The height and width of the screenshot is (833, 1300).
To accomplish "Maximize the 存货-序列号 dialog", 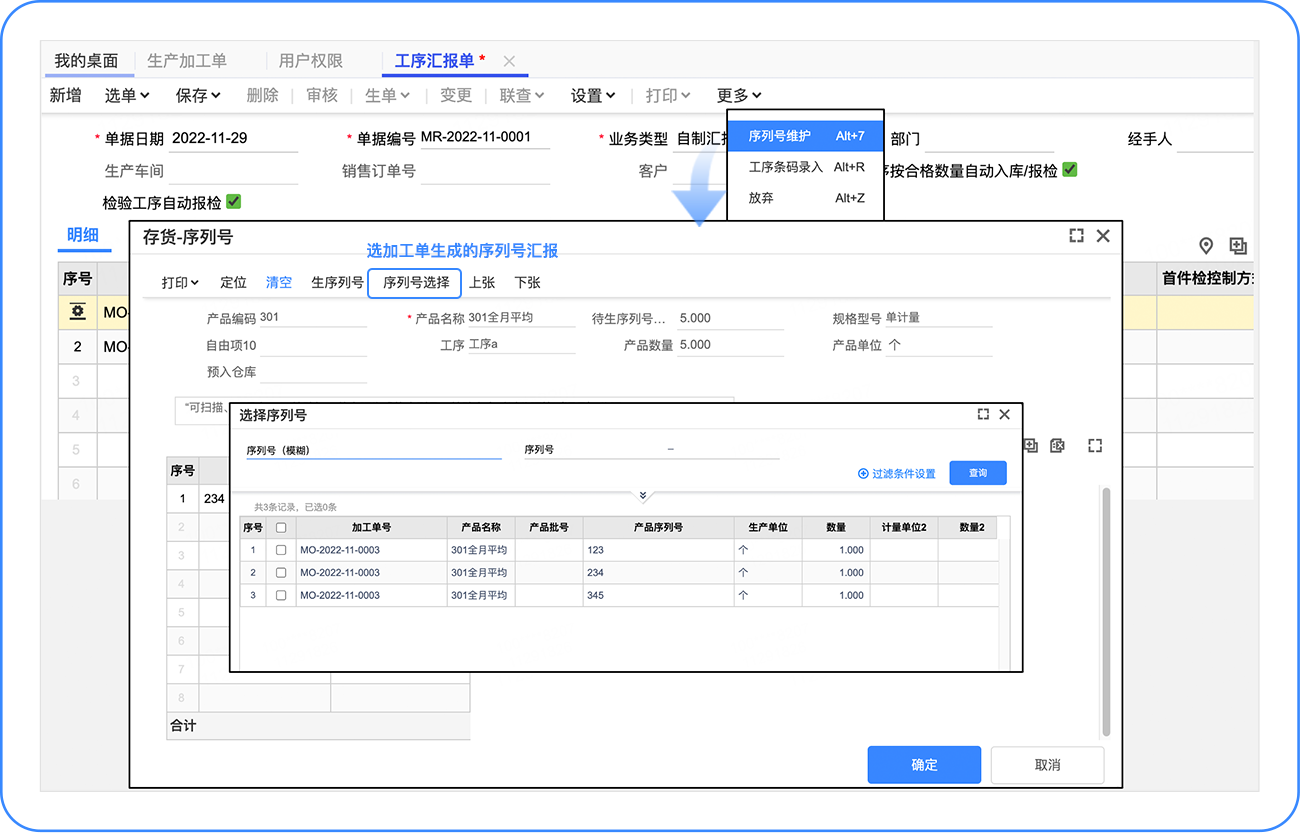I will pos(1076,236).
